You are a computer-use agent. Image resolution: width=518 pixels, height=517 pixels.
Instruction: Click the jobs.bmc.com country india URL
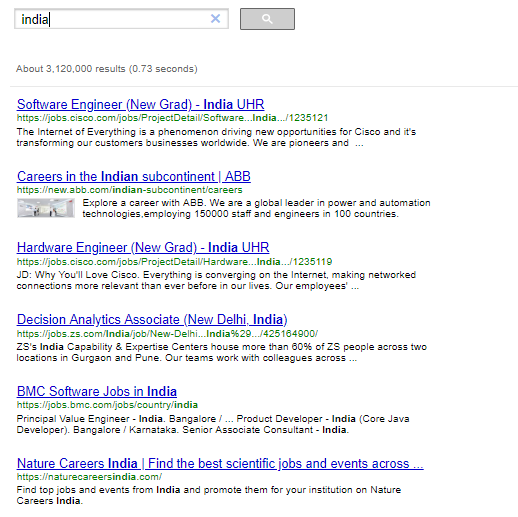pyautogui.click(x=107, y=405)
